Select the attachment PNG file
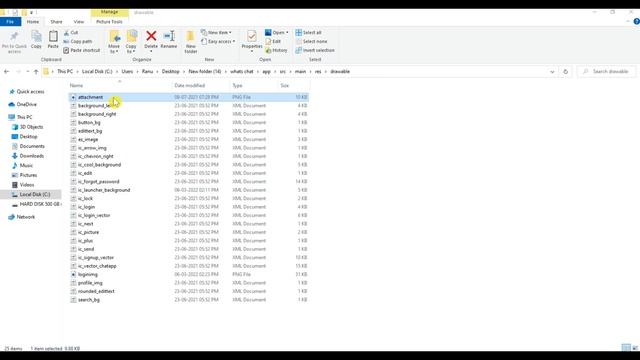640x360 pixels. (189, 97)
